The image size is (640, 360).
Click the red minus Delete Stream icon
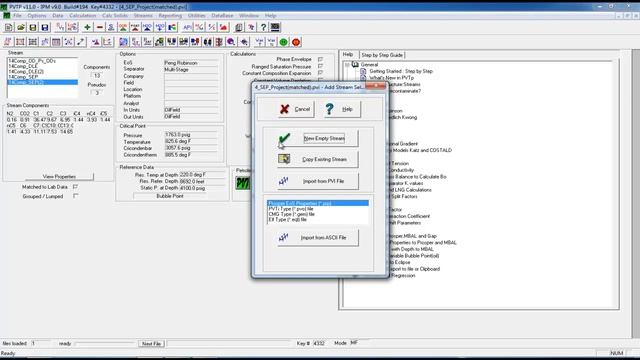click(99, 27)
